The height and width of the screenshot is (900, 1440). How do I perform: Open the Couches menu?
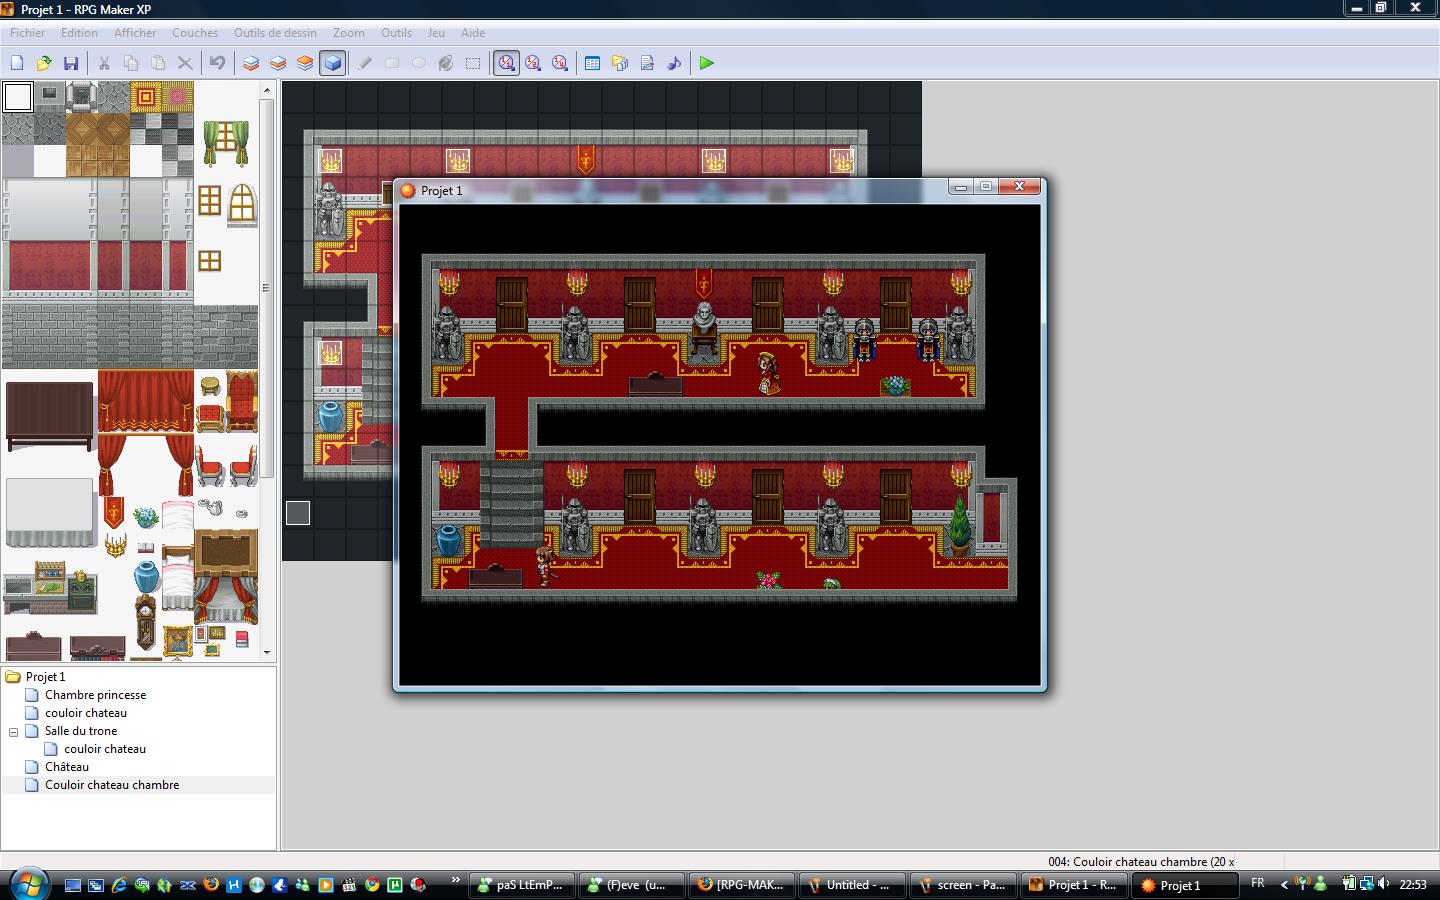pos(195,32)
